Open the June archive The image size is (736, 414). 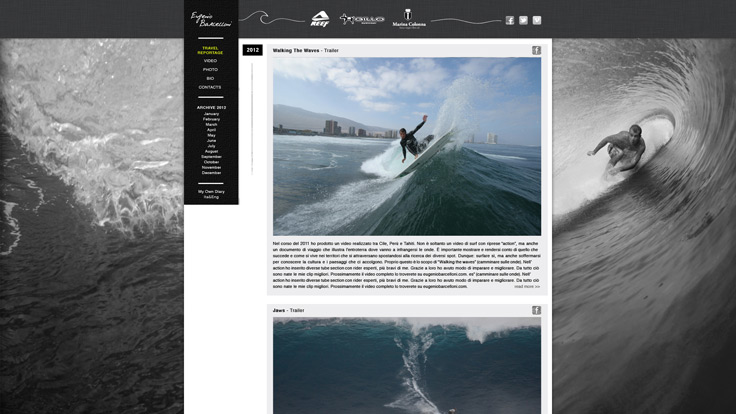coord(211,141)
